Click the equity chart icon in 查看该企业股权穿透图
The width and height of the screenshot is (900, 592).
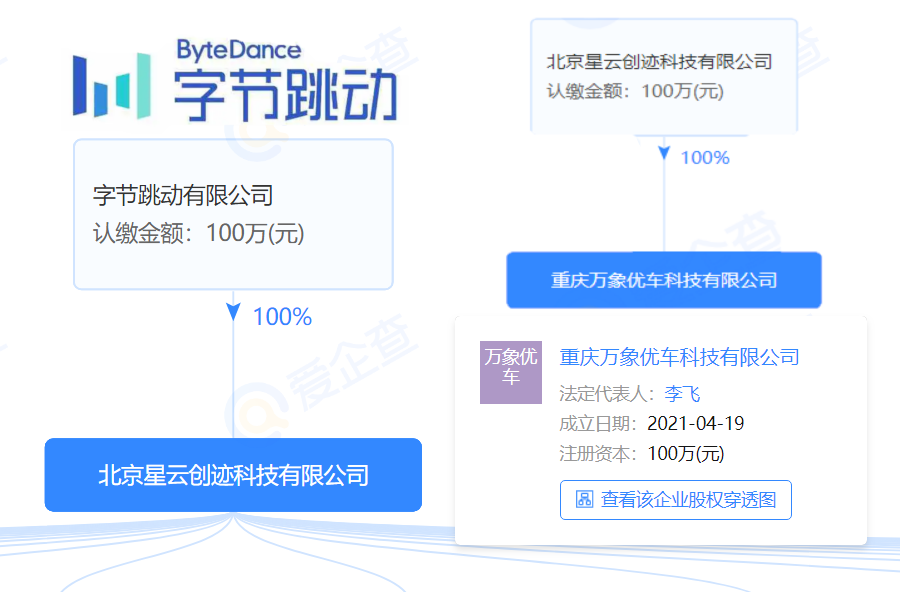pos(584,499)
